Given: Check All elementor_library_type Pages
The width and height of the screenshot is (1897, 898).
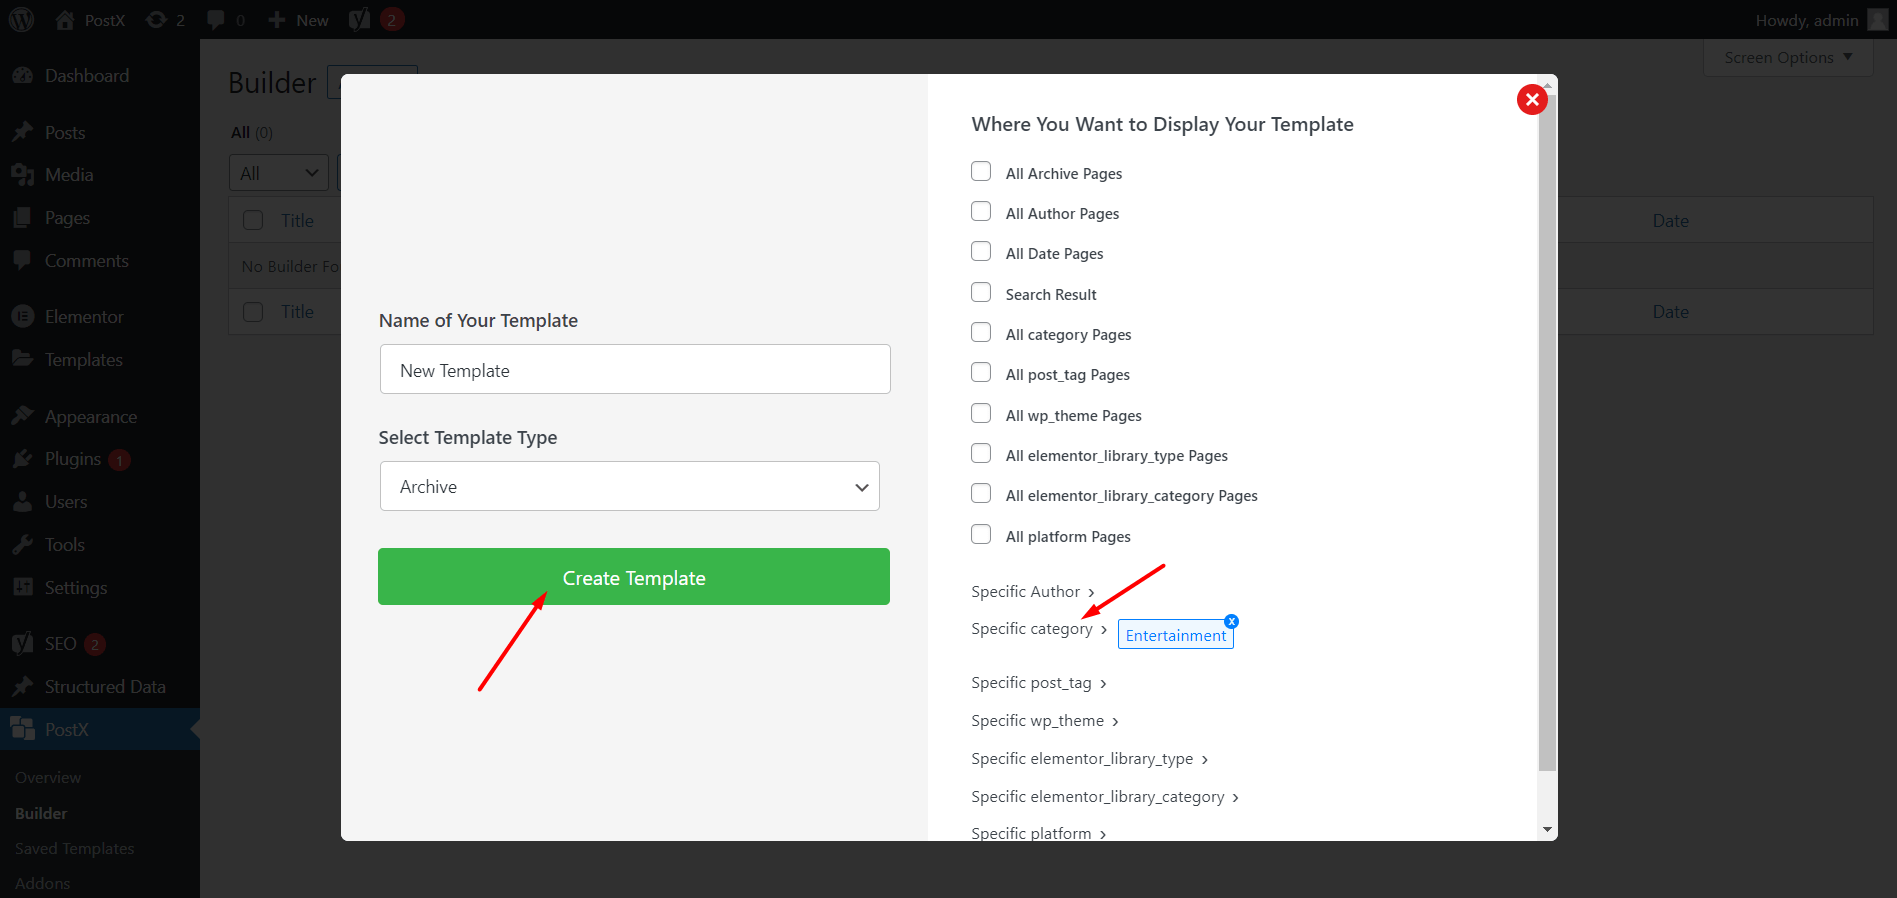Looking at the screenshot, I should point(981,454).
